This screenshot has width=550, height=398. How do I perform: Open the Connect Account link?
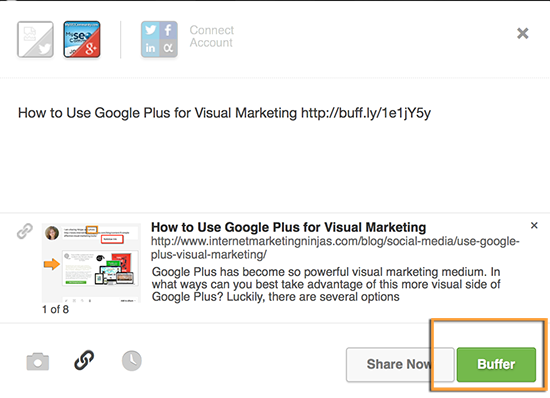coord(212,36)
